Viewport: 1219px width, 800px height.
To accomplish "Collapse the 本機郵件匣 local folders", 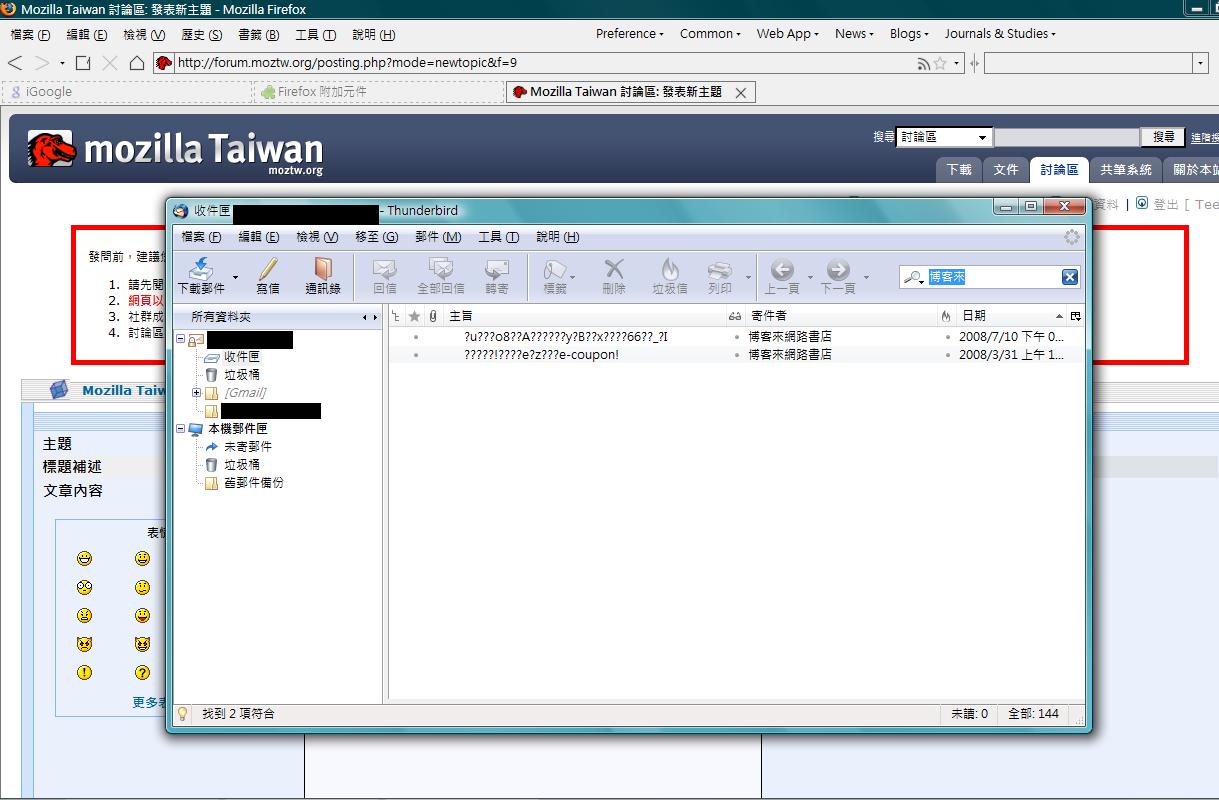I will (181, 429).
